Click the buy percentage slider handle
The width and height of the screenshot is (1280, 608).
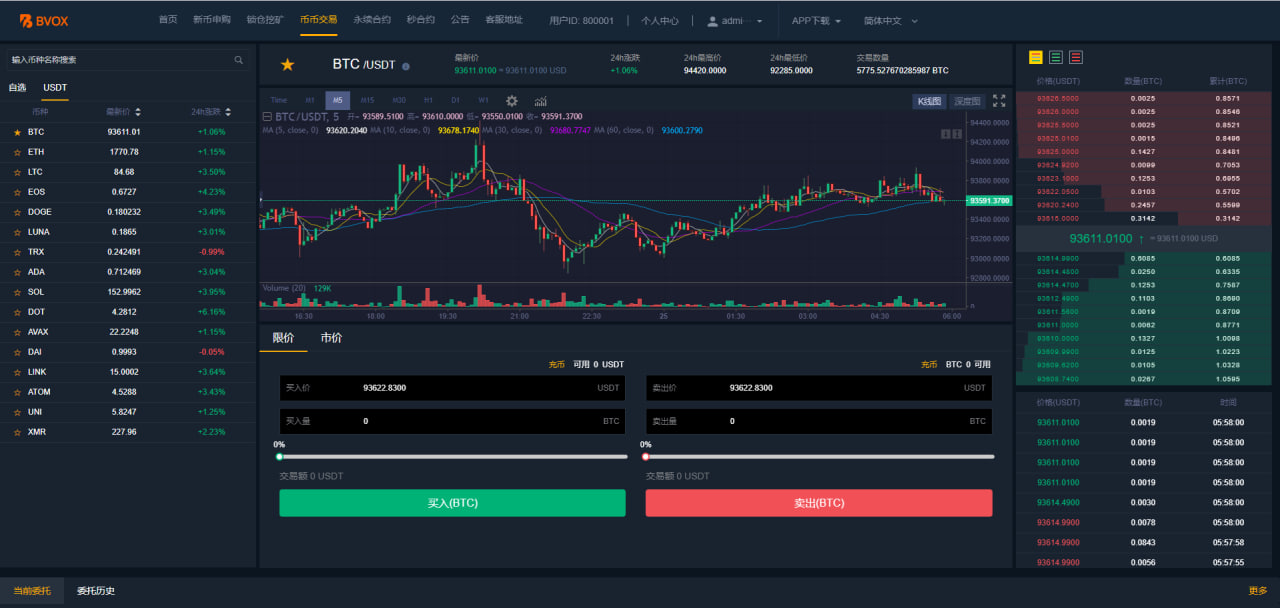(x=279, y=457)
